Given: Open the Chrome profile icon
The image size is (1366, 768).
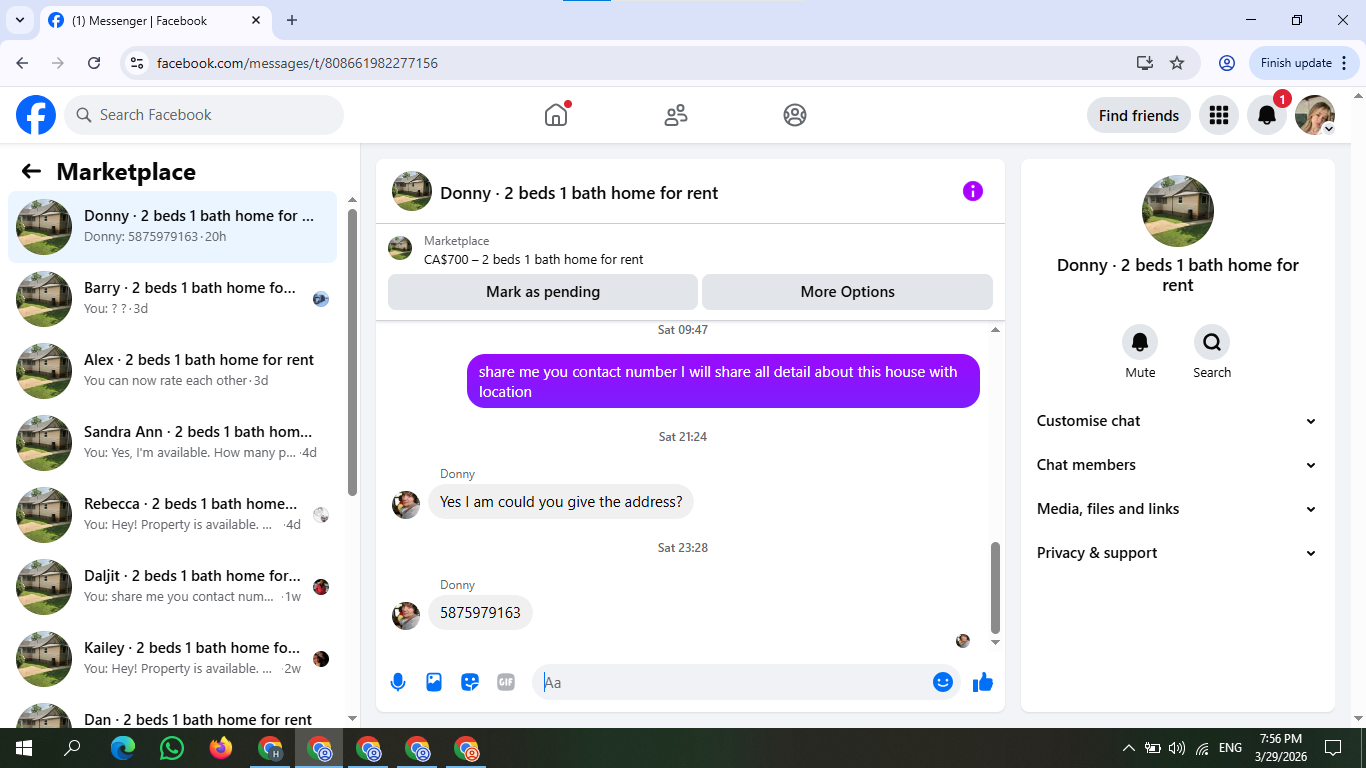Looking at the screenshot, I should coord(1227,63).
